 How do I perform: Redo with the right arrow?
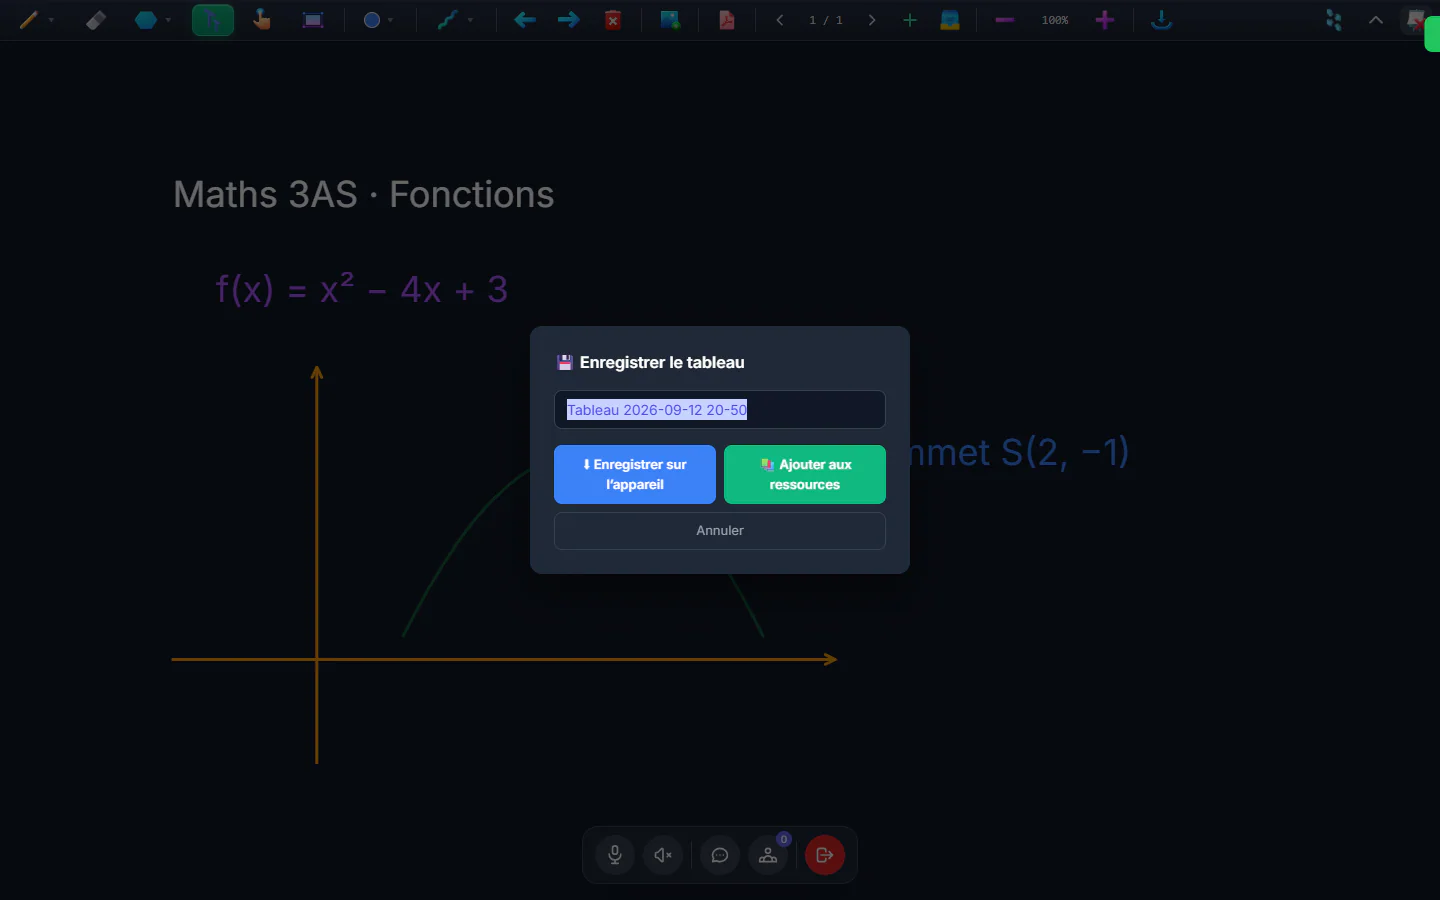[569, 20]
